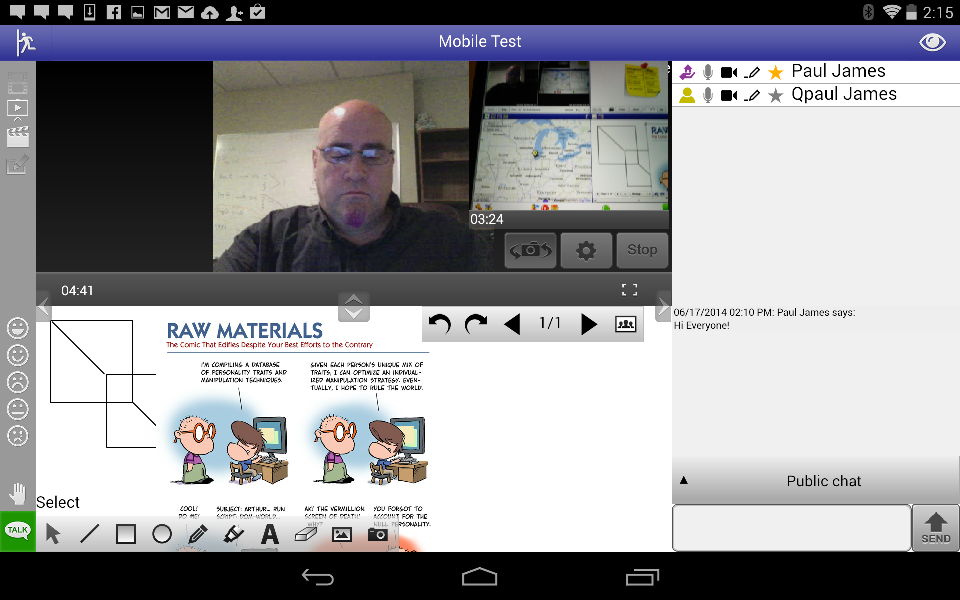
Task: Toggle microphone for Paul James
Action: point(708,72)
